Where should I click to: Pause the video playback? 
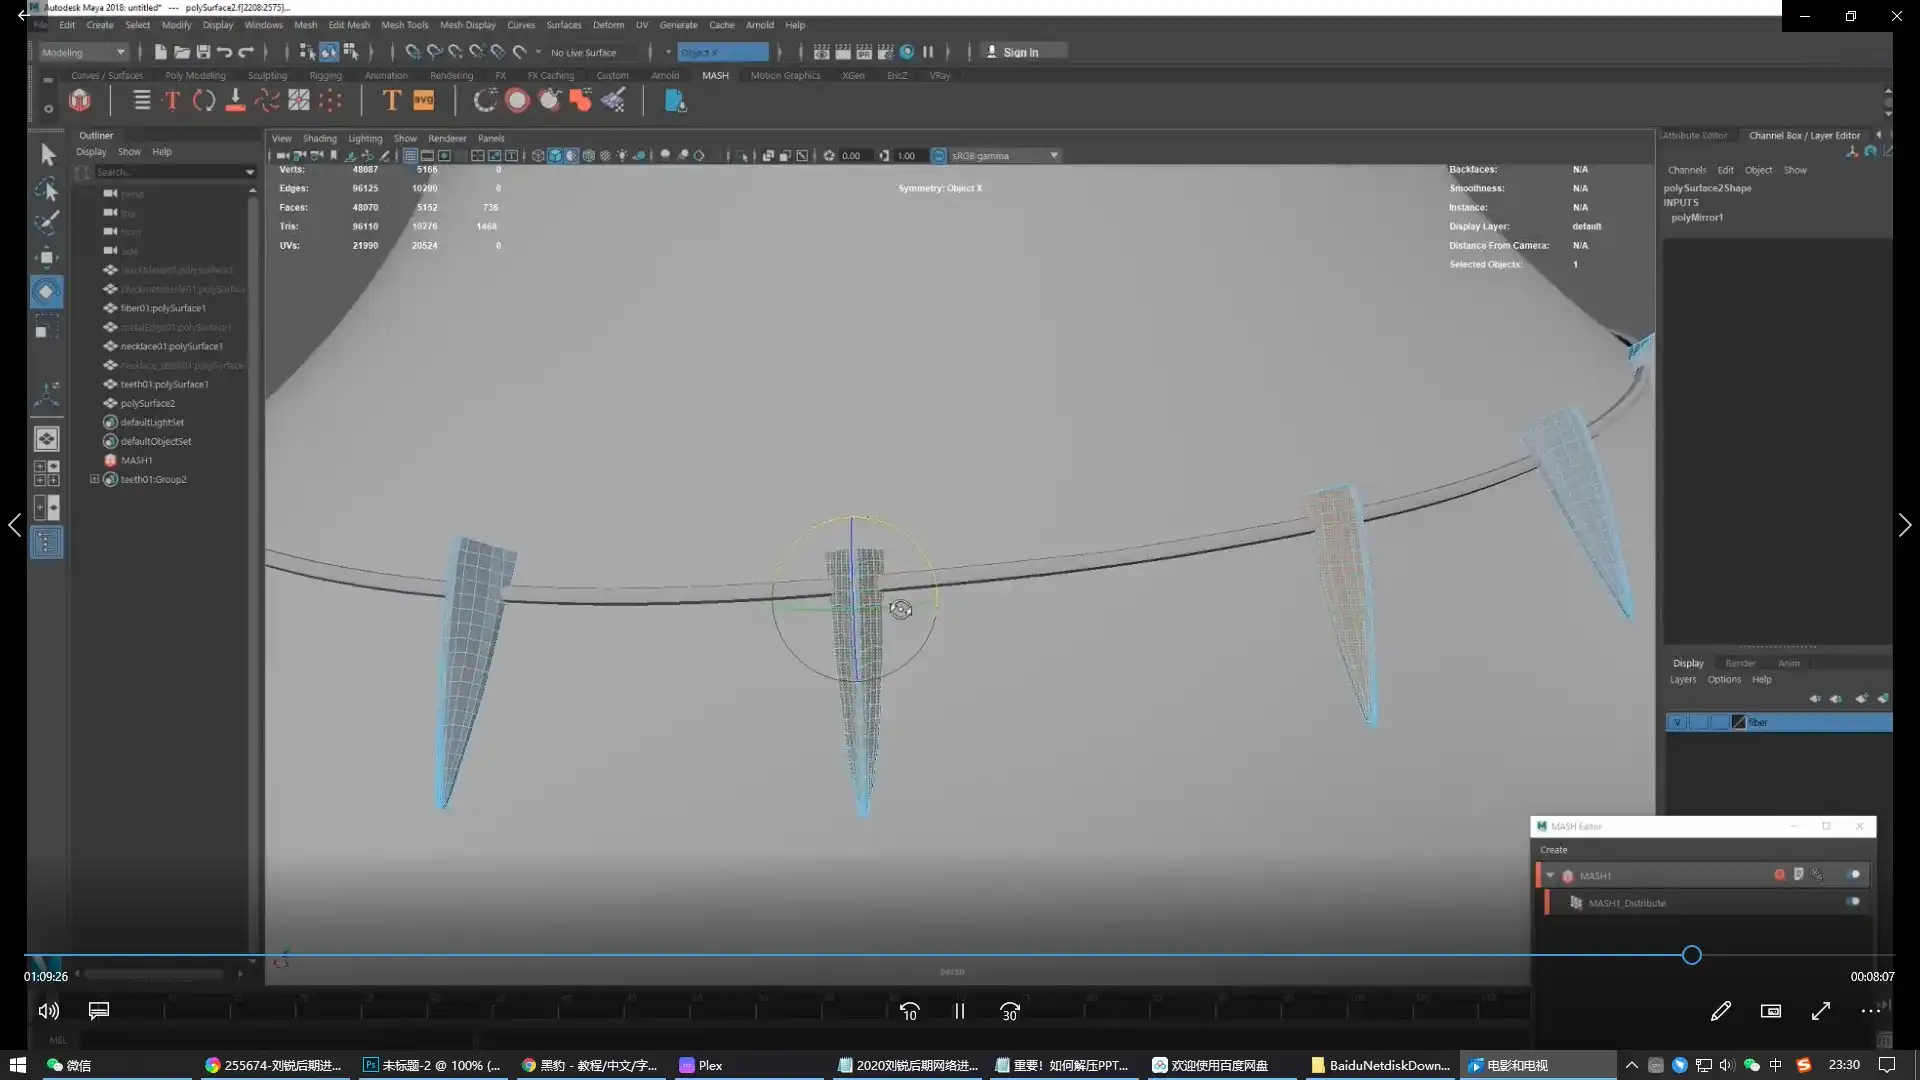[x=959, y=1011]
